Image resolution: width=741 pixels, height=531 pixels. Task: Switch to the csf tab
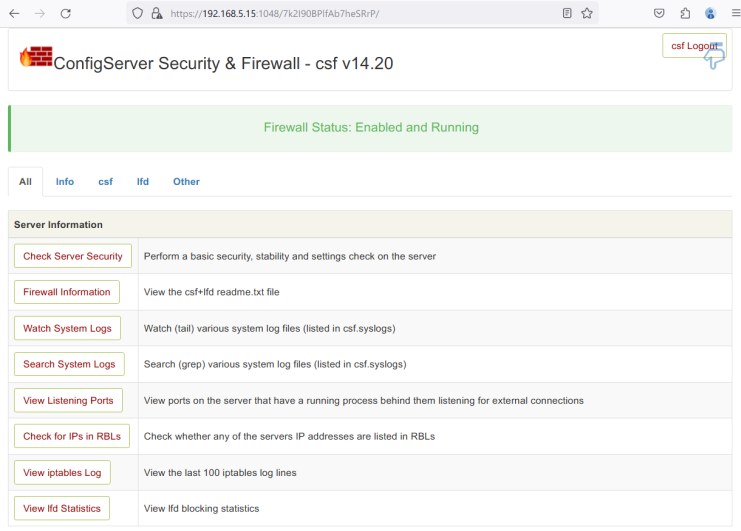coord(105,181)
